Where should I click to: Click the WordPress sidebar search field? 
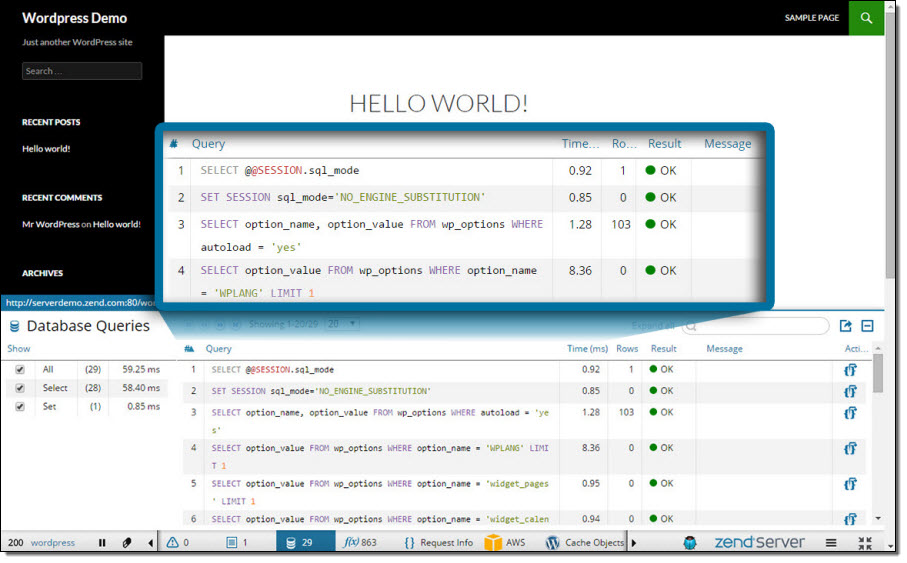82,71
